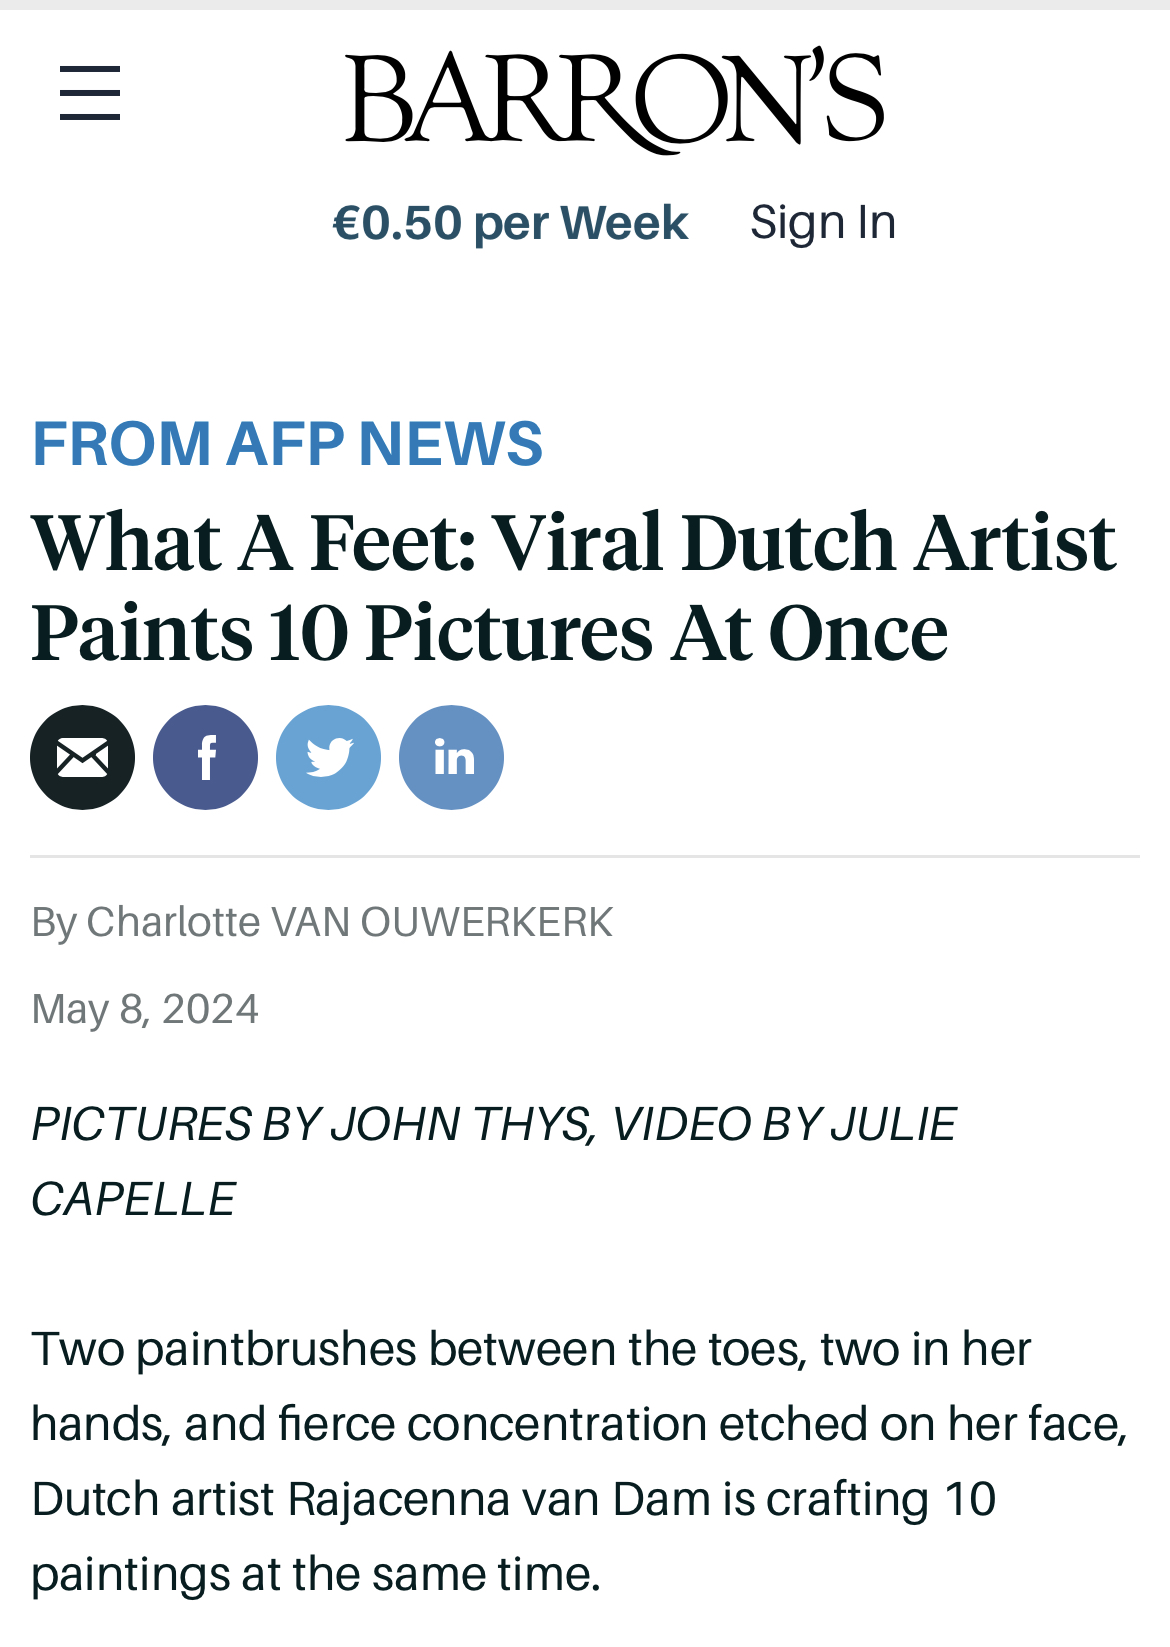Share article via email icon
The height and width of the screenshot is (1647, 1170).
tap(82, 757)
